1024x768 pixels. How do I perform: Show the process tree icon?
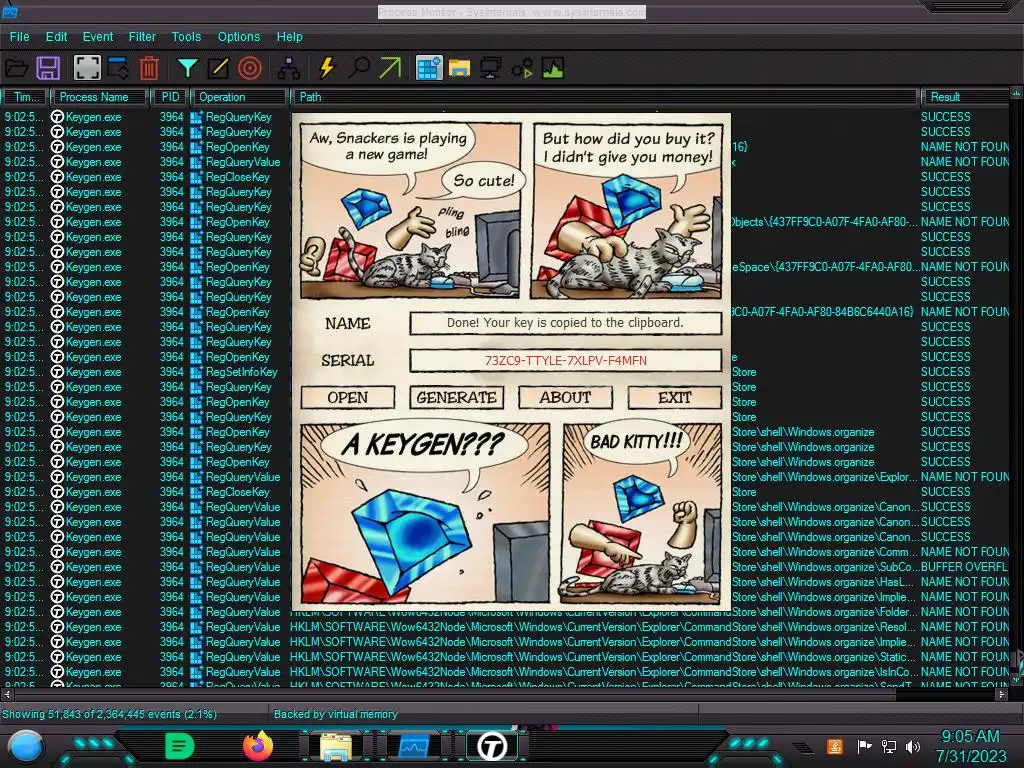289,68
